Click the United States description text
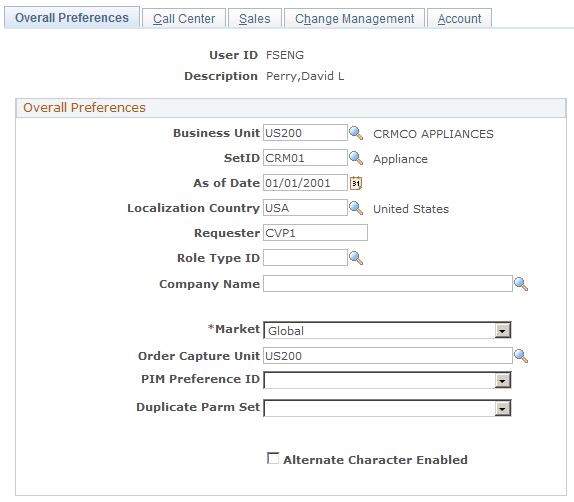 click(x=411, y=209)
